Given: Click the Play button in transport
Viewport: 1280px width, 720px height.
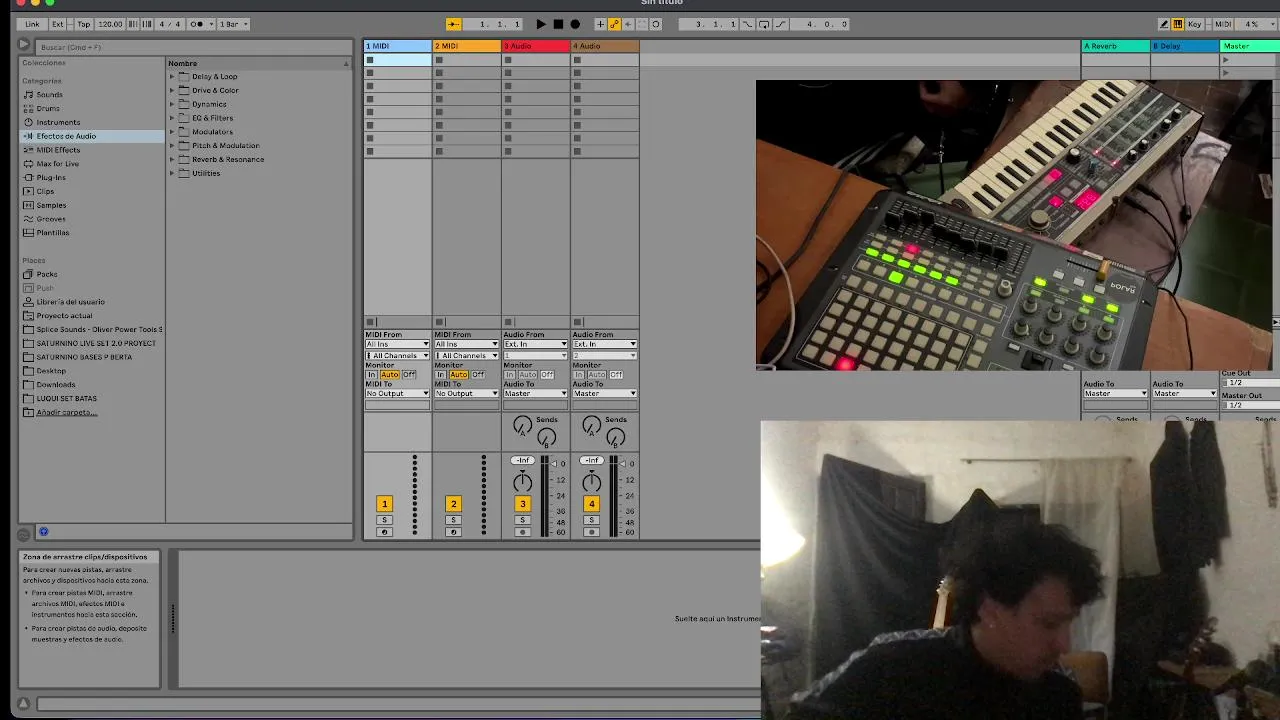Looking at the screenshot, I should coord(541,24).
